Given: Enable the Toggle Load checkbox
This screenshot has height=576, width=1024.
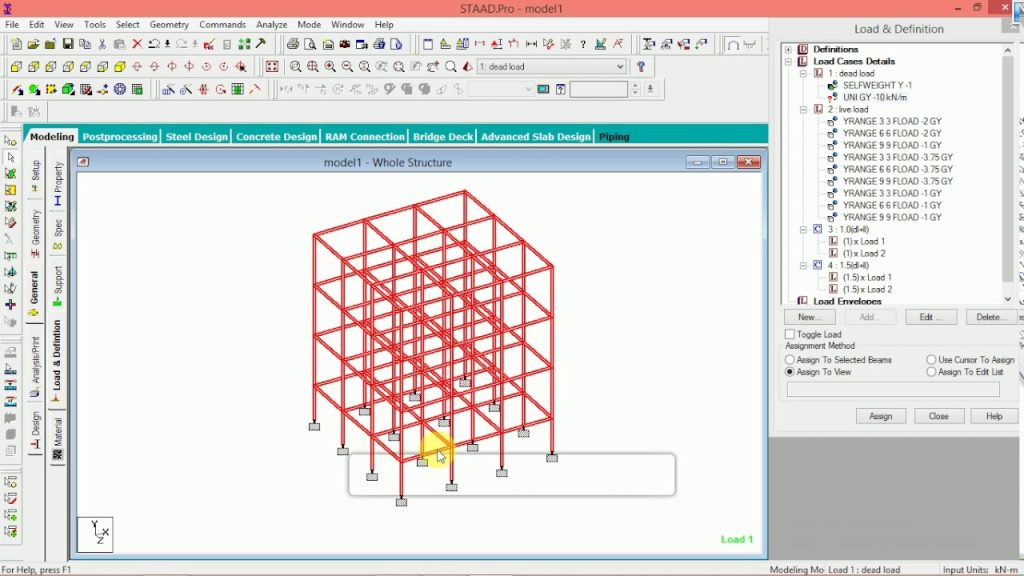Looking at the screenshot, I should [790, 335].
